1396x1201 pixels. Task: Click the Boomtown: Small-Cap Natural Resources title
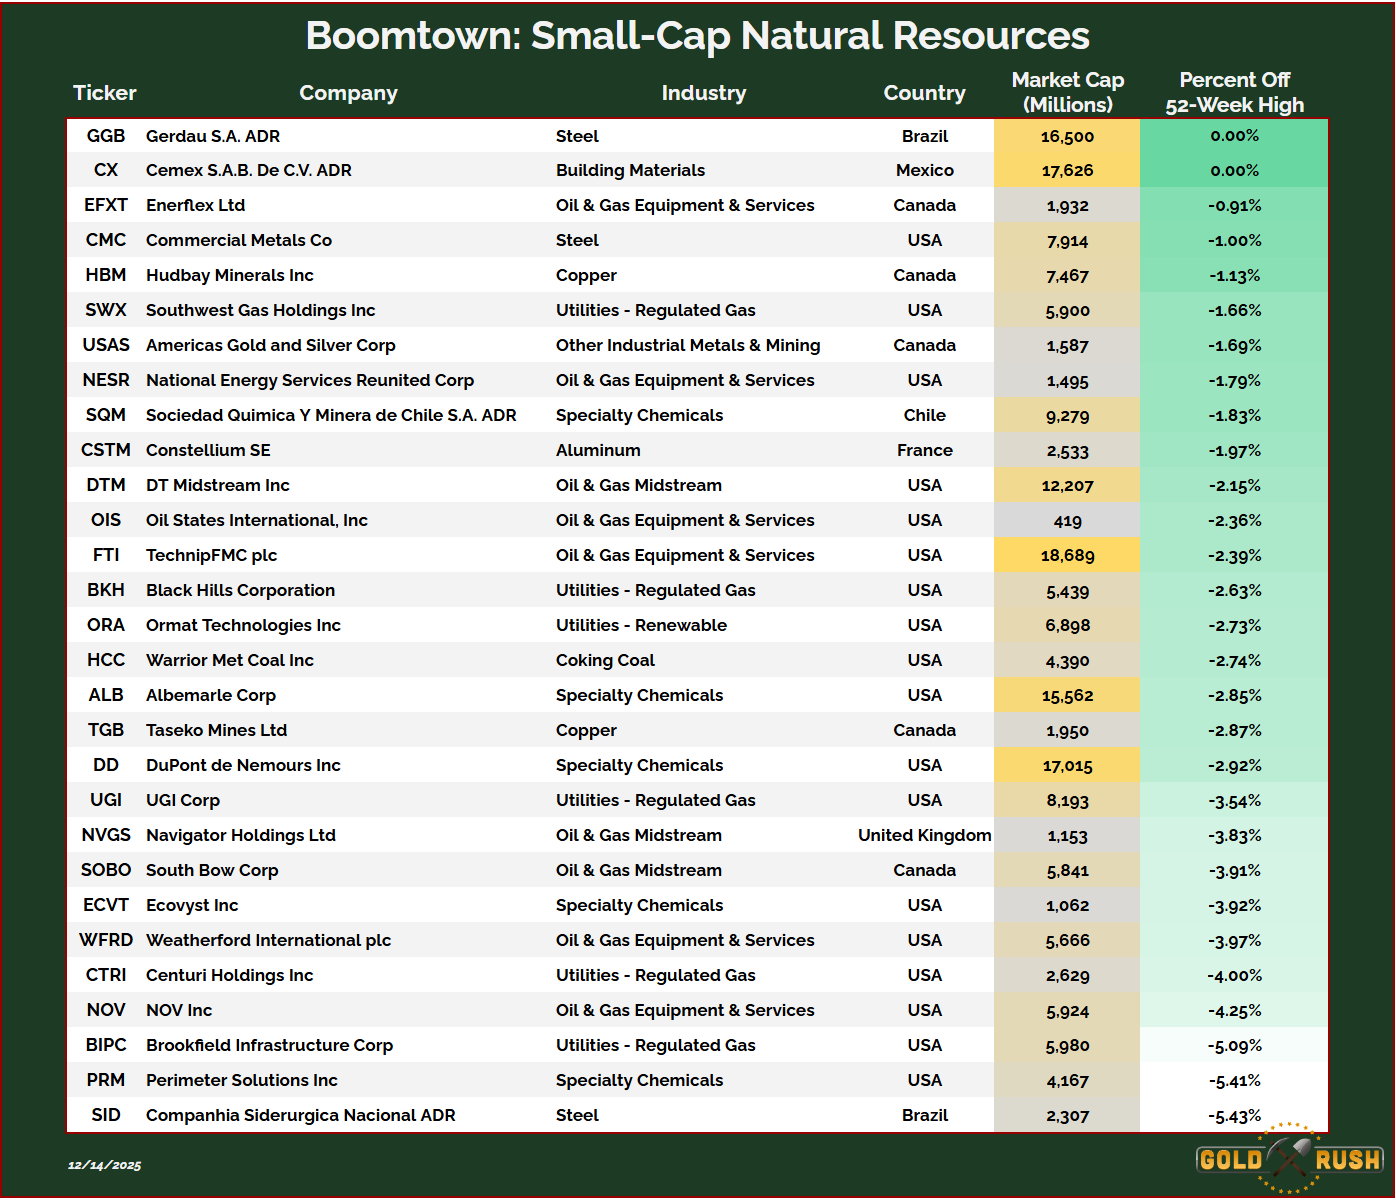click(697, 36)
